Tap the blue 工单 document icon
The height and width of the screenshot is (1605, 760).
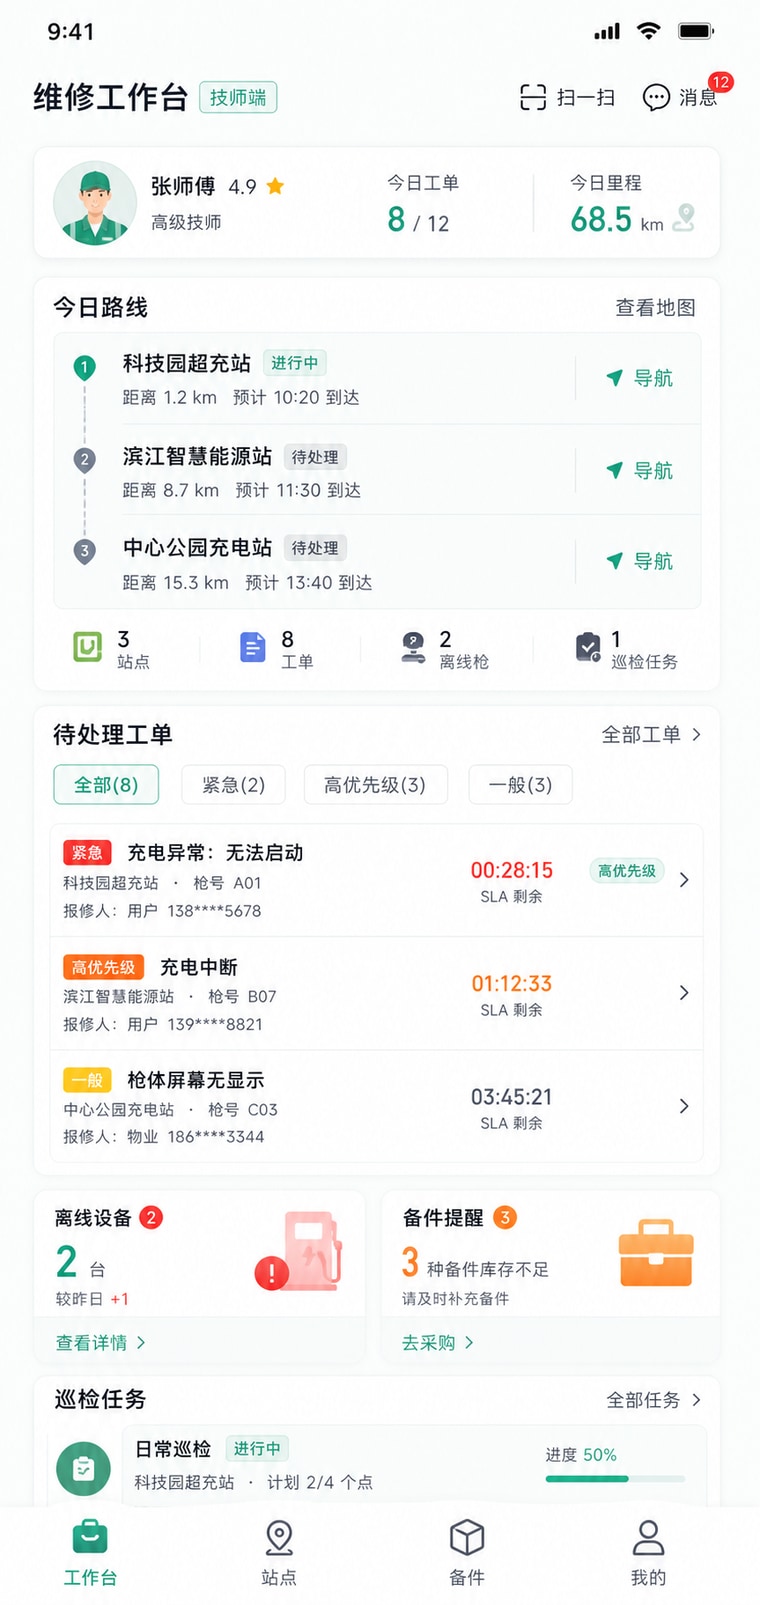253,648
